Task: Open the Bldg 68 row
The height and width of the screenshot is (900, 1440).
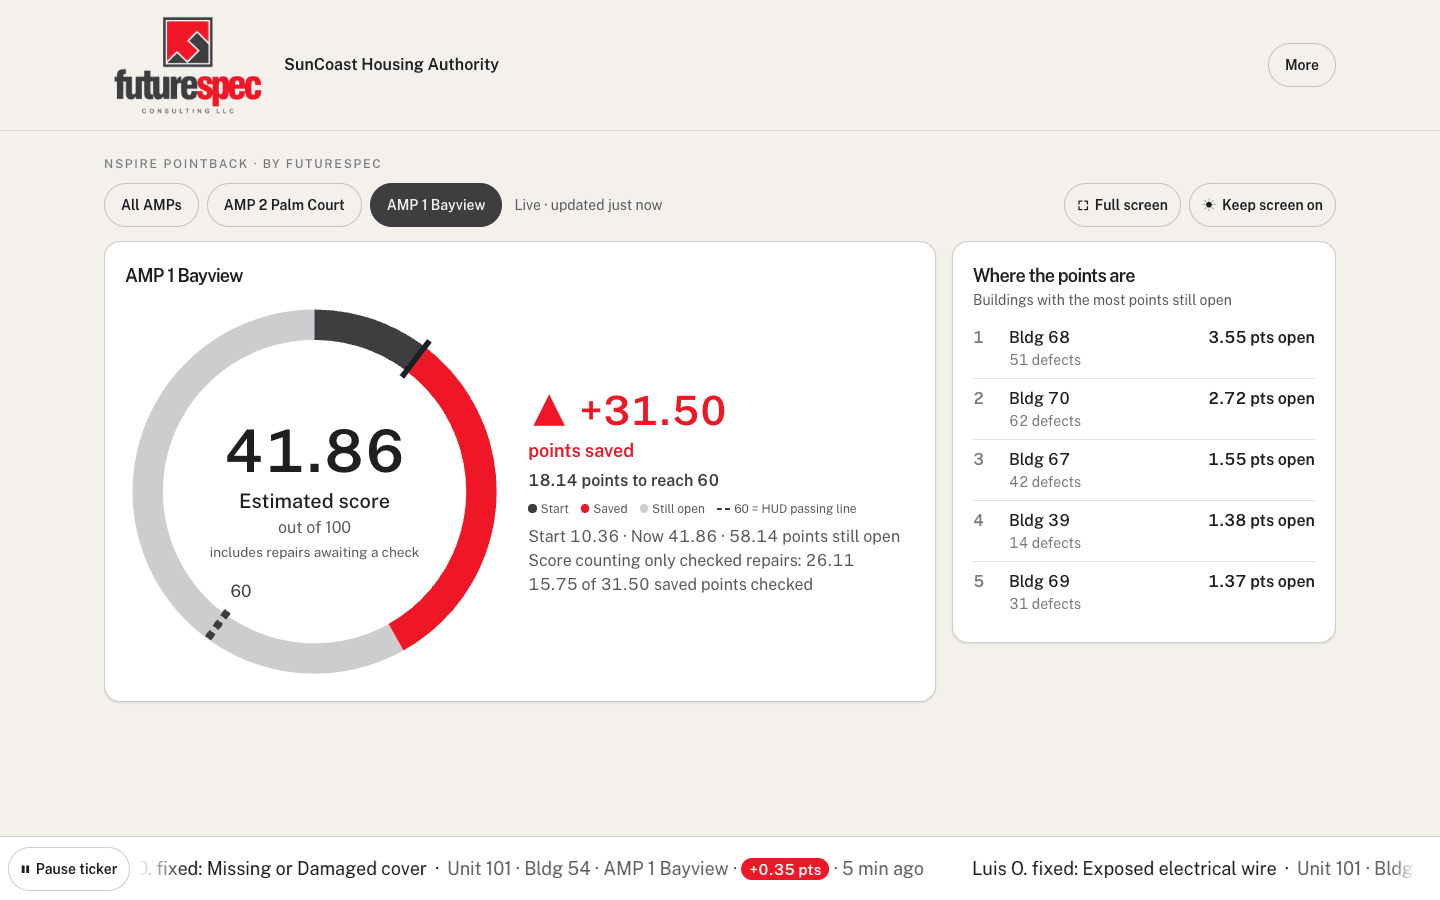Action: (x=1144, y=348)
